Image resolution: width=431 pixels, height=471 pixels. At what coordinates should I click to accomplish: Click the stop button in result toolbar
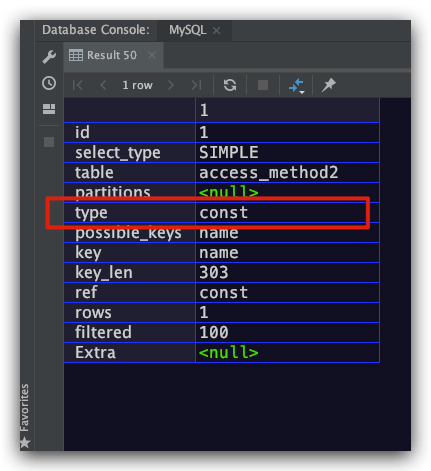(x=263, y=85)
